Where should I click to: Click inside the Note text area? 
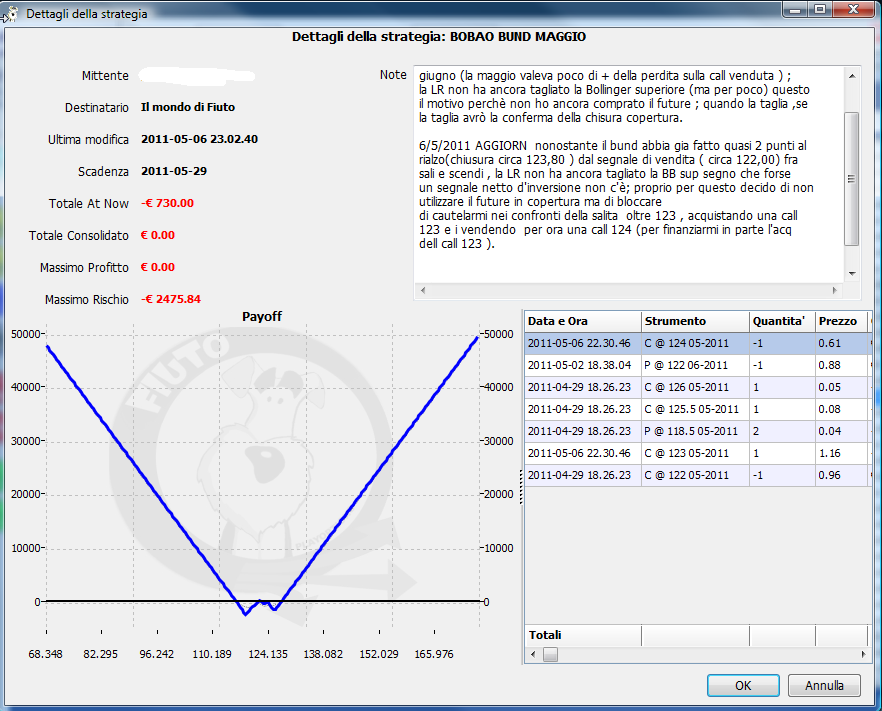click(x=629, y=174)
